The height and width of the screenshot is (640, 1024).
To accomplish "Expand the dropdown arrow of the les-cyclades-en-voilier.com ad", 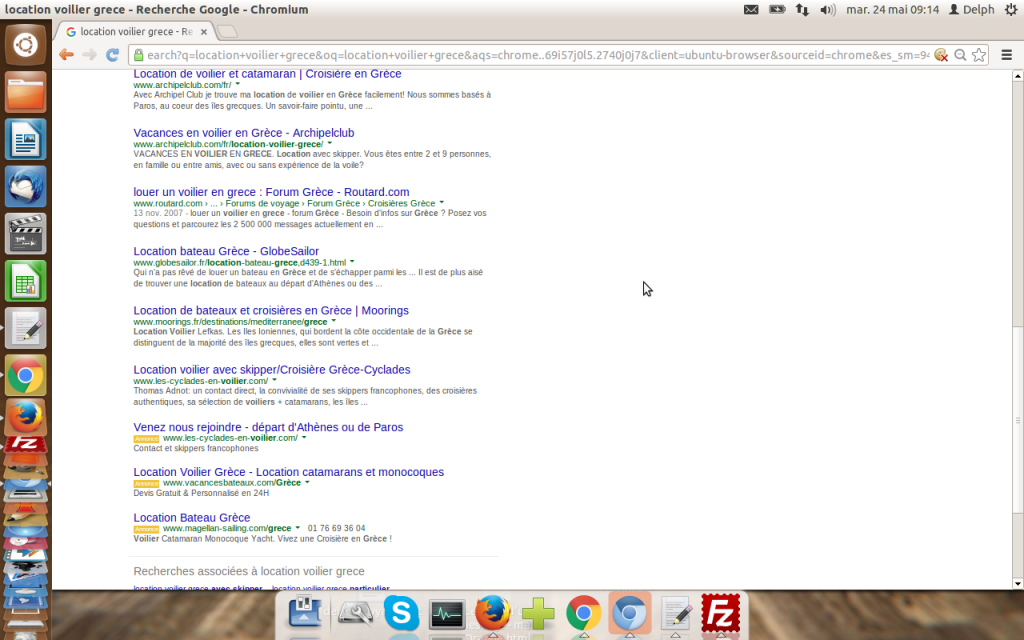I will tap(304, 438).
